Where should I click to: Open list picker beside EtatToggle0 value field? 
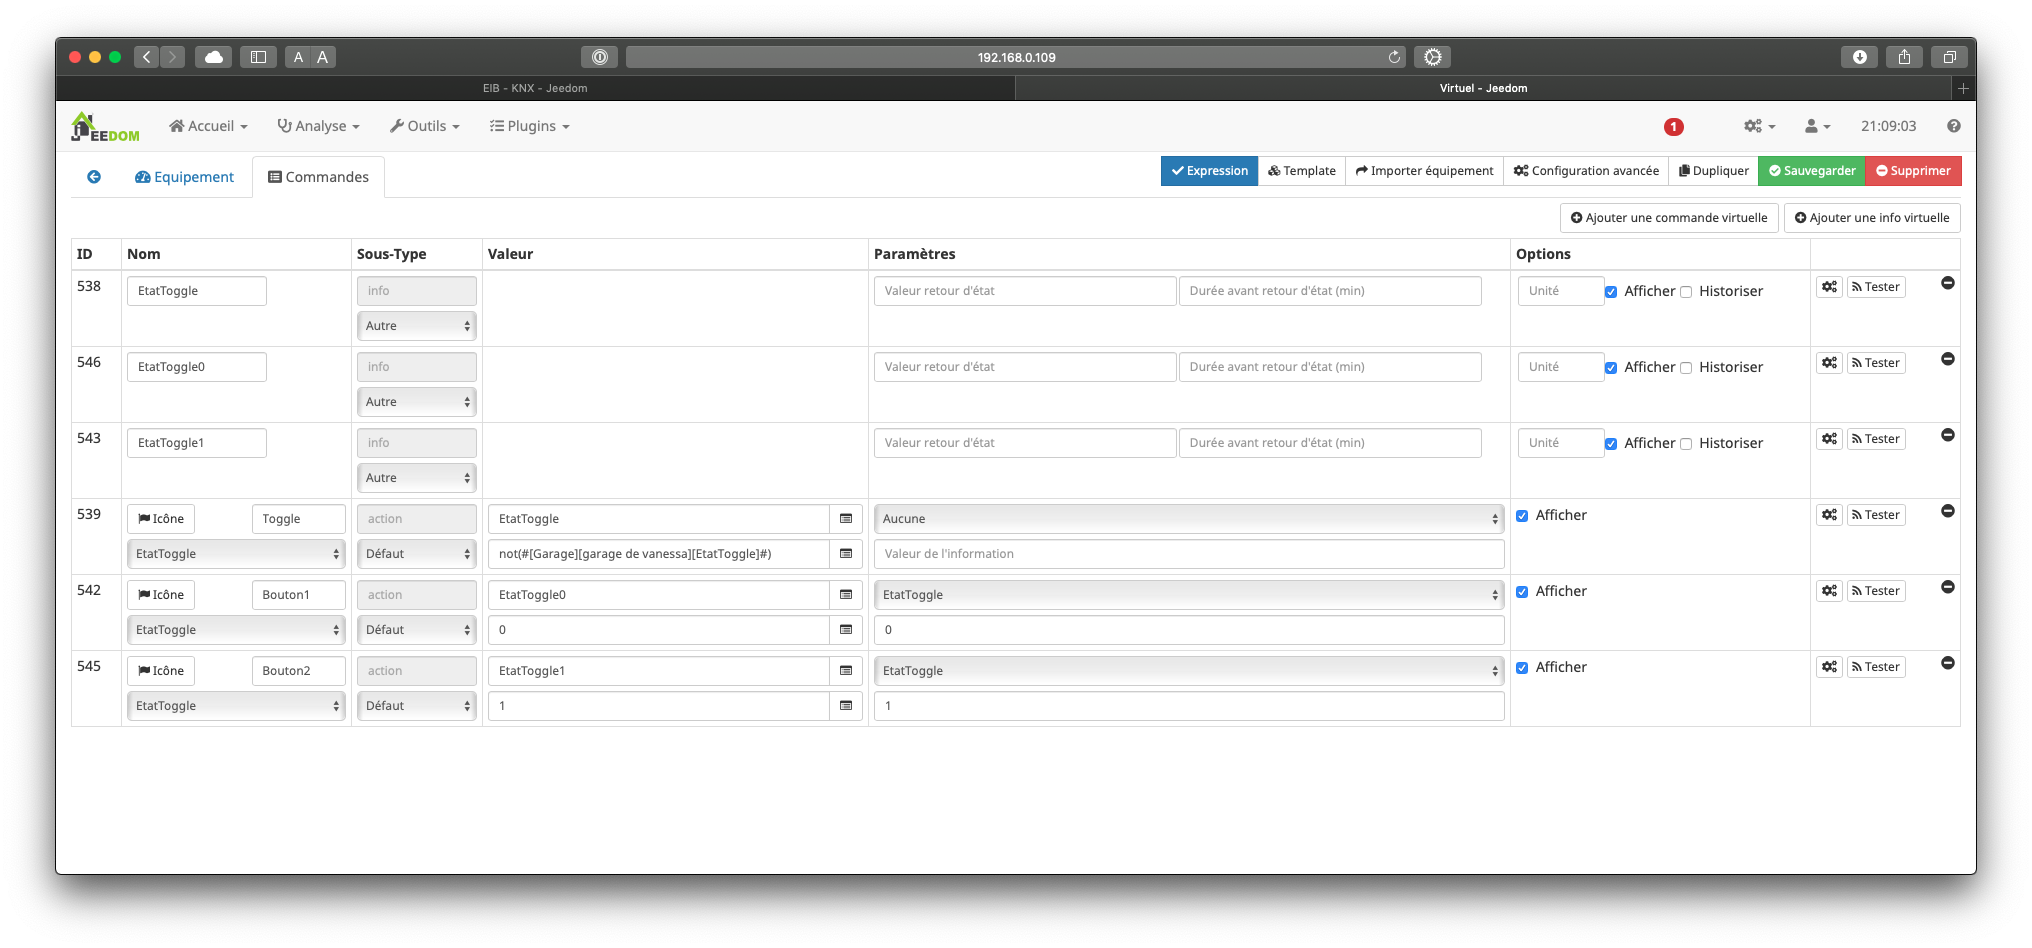tap(846, 595)
